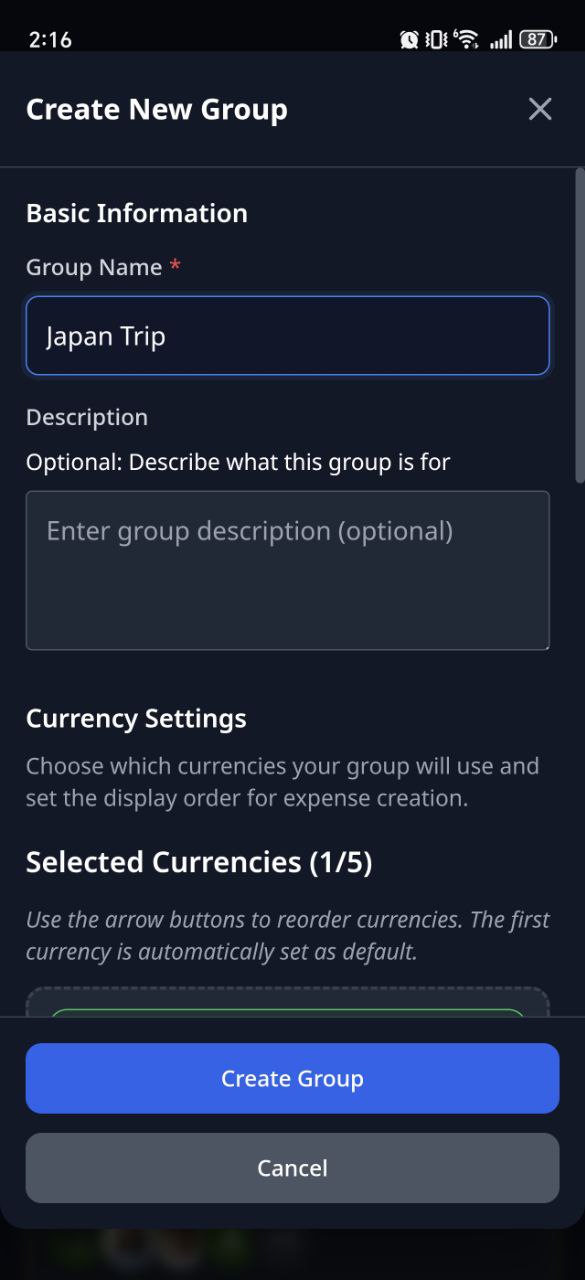Viewport: 585px width, 1280px height.
Task: Cancel group creation
Action: tap(292, 1168)
